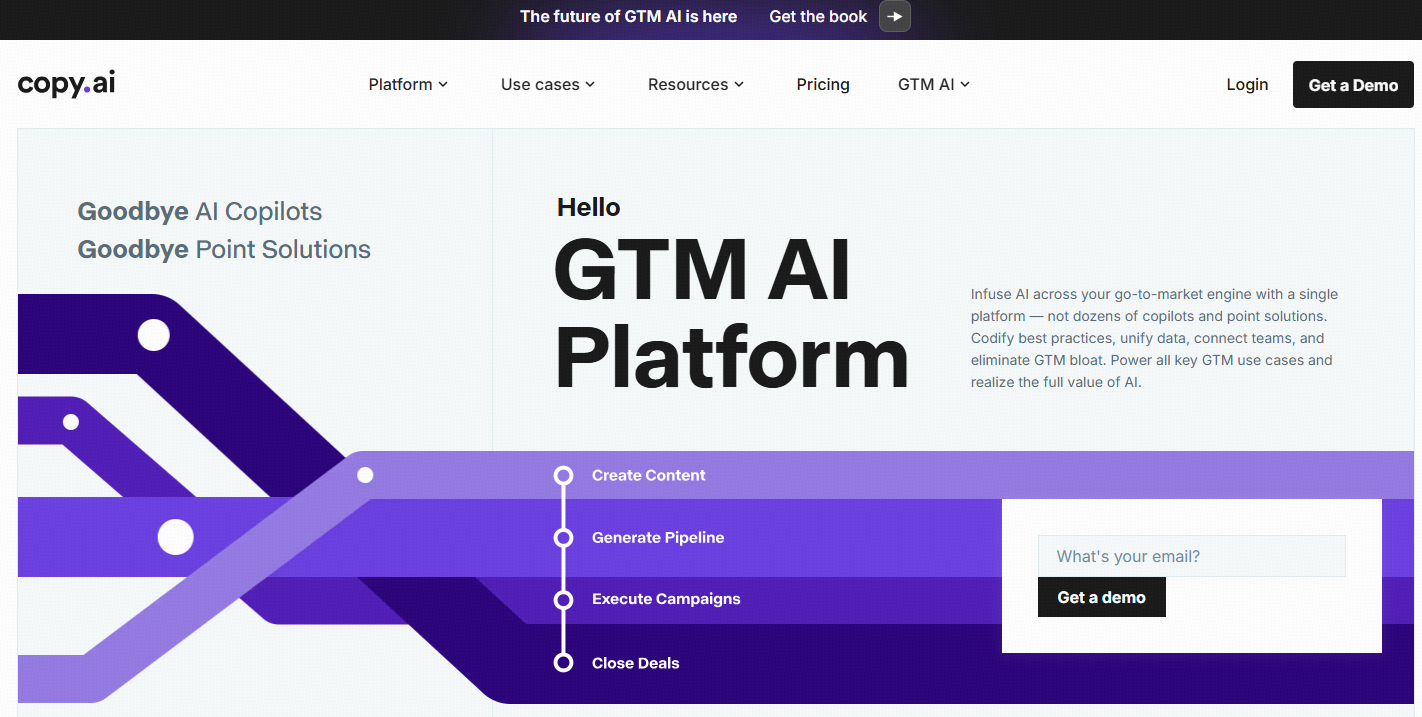The image size is (1422, 717).
Task: Open the GTM AI menu label
Action: (x=926, y=85)
